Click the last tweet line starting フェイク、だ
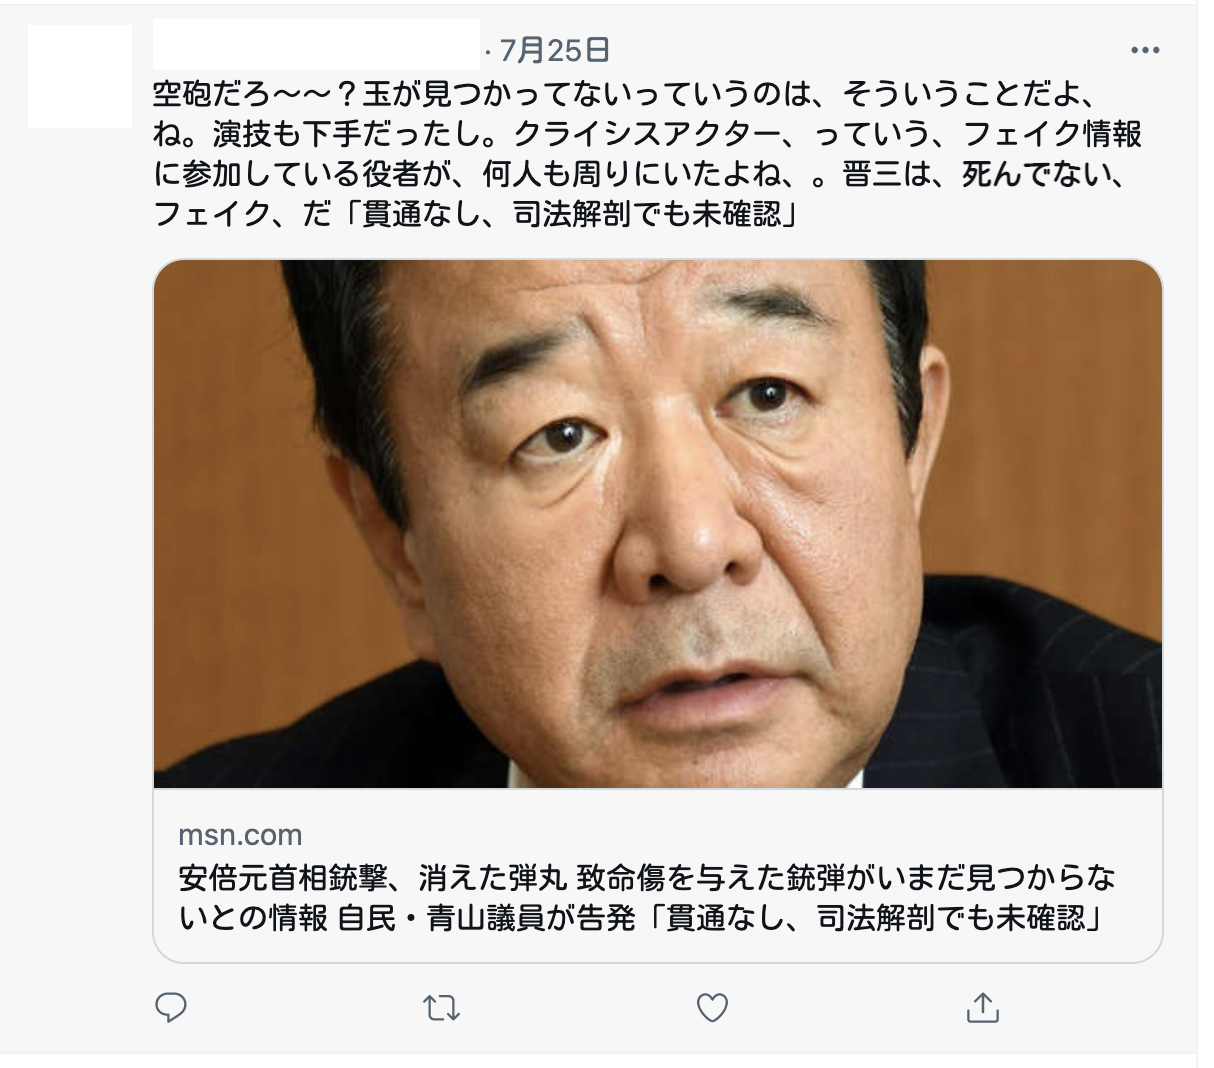Viewport: 1214px width, 1068px height. (x=476, y=213)
